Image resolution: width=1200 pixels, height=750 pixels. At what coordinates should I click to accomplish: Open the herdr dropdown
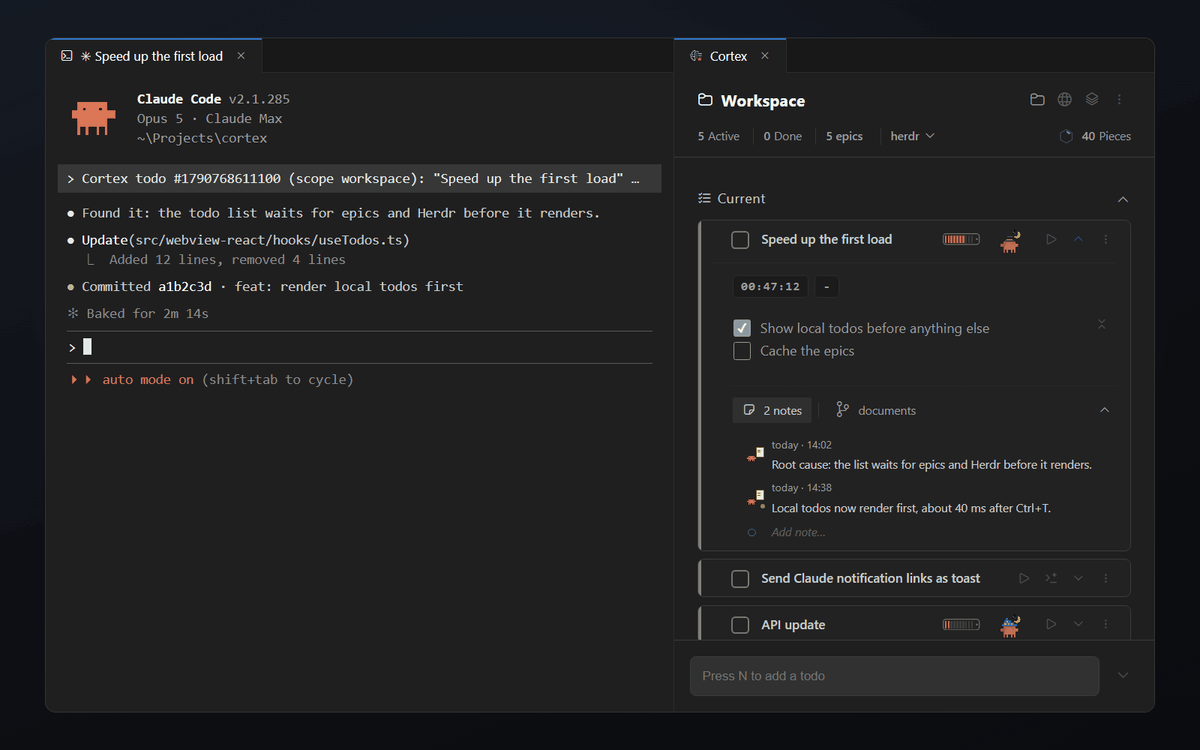[912, 136]
